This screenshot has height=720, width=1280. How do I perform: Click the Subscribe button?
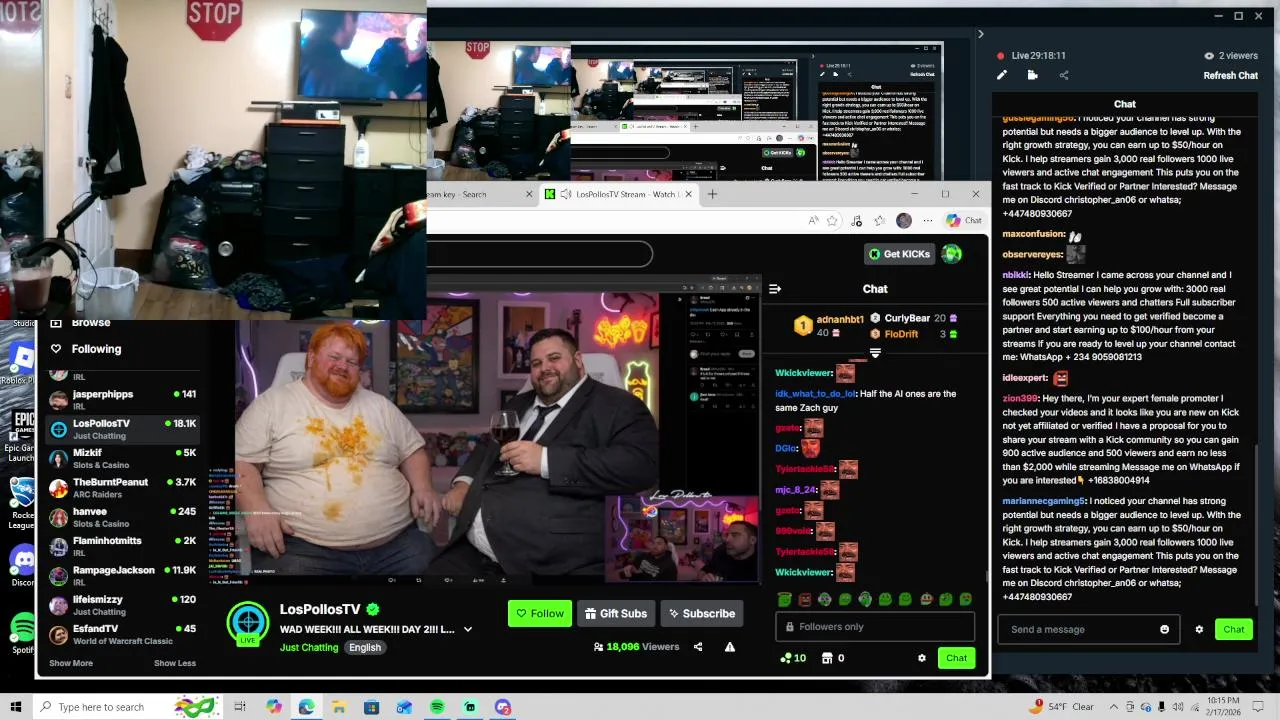tap(701, 613)
